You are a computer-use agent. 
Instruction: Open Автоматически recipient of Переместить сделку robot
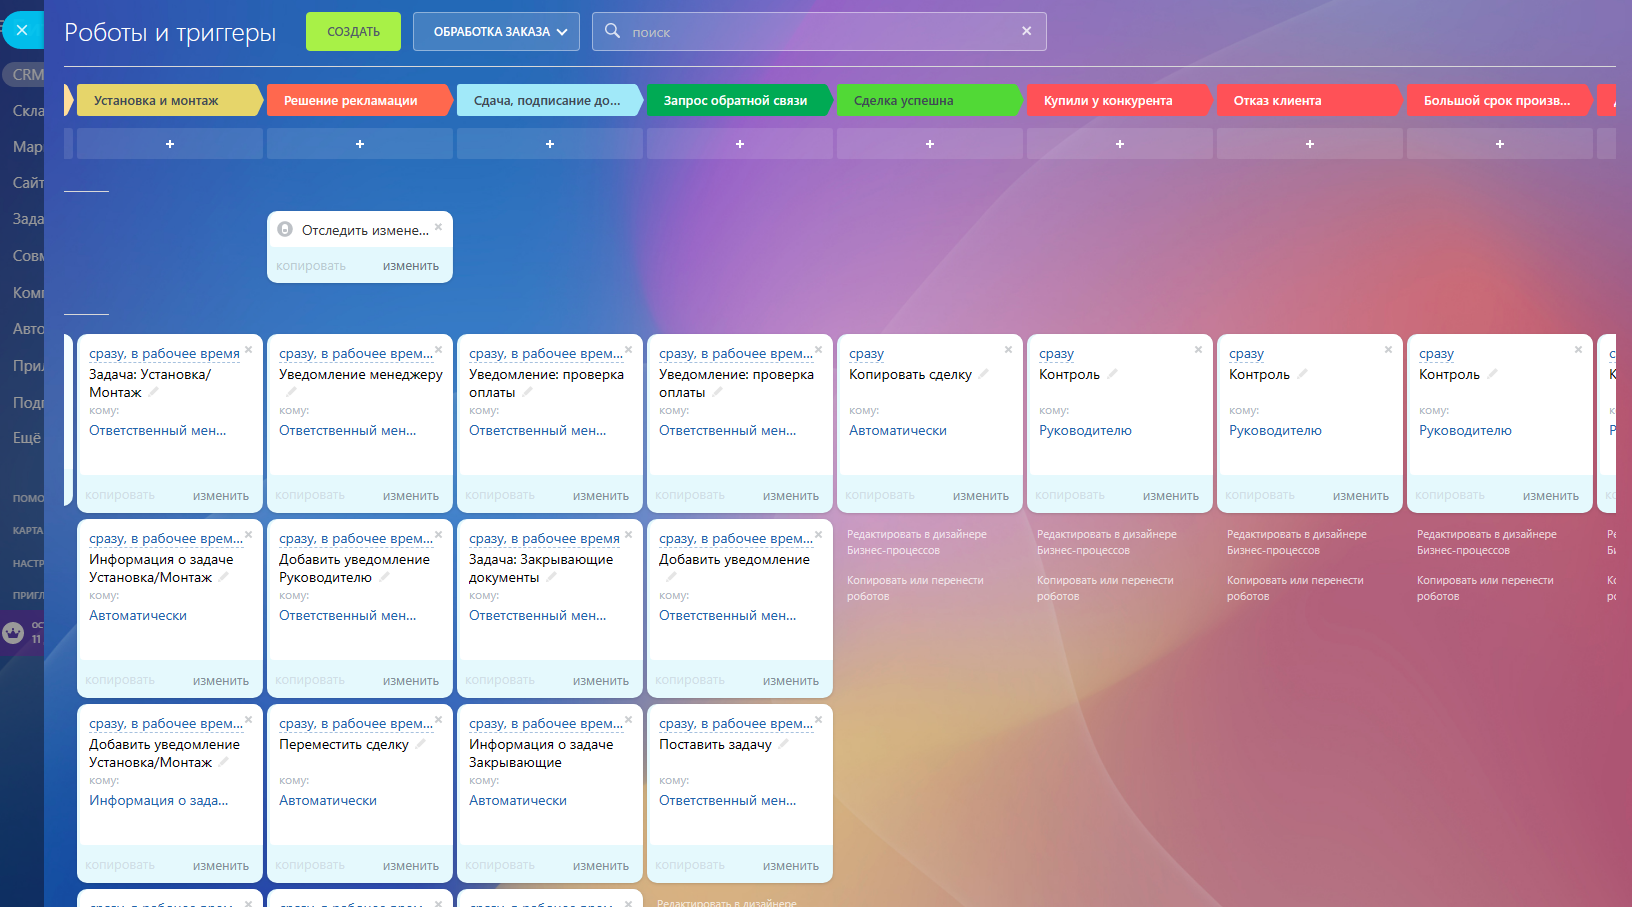tap(328, 801)
